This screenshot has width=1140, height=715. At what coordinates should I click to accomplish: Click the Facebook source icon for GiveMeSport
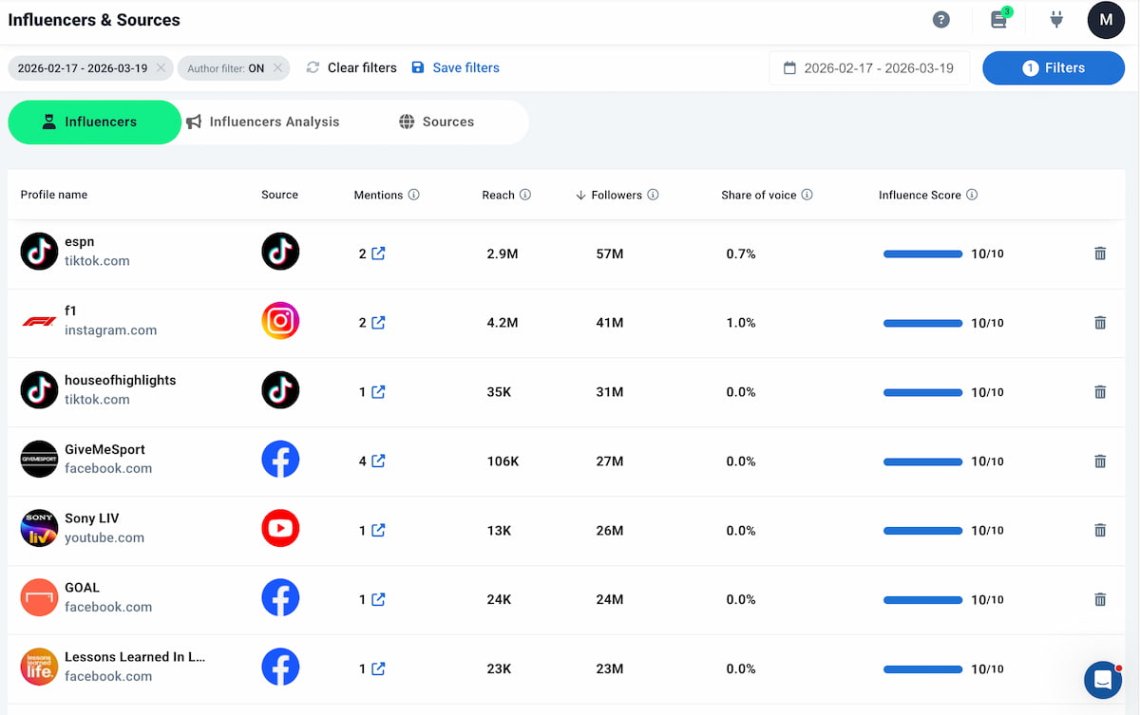tap(280, 459)
